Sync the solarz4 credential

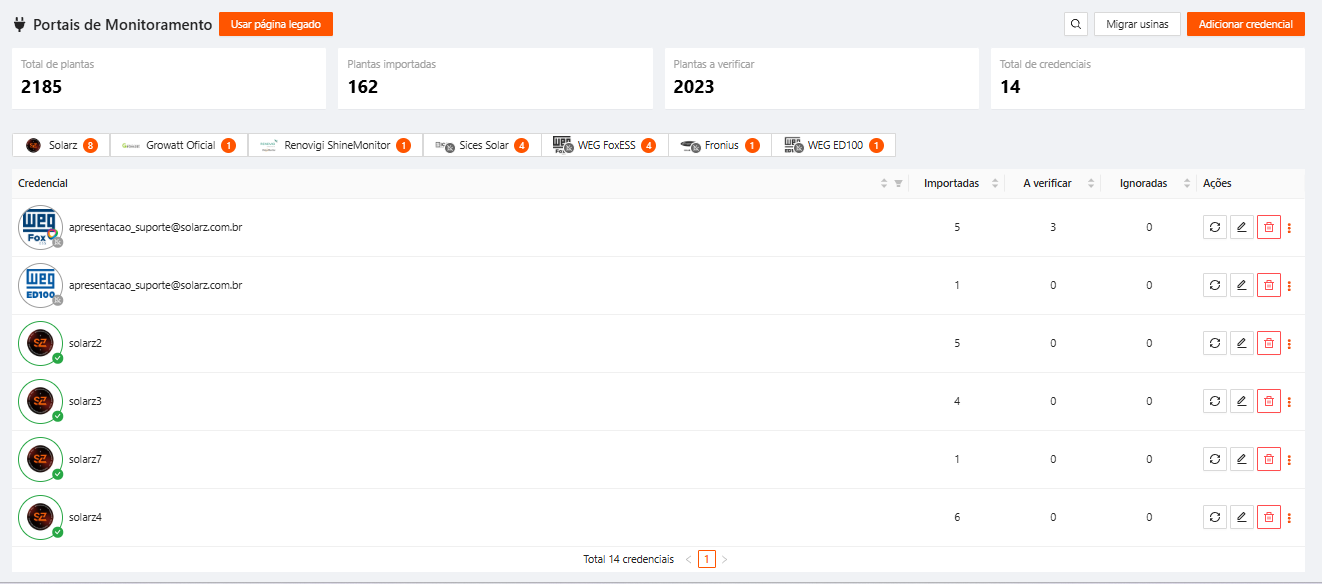click(x=1214, y=518)
